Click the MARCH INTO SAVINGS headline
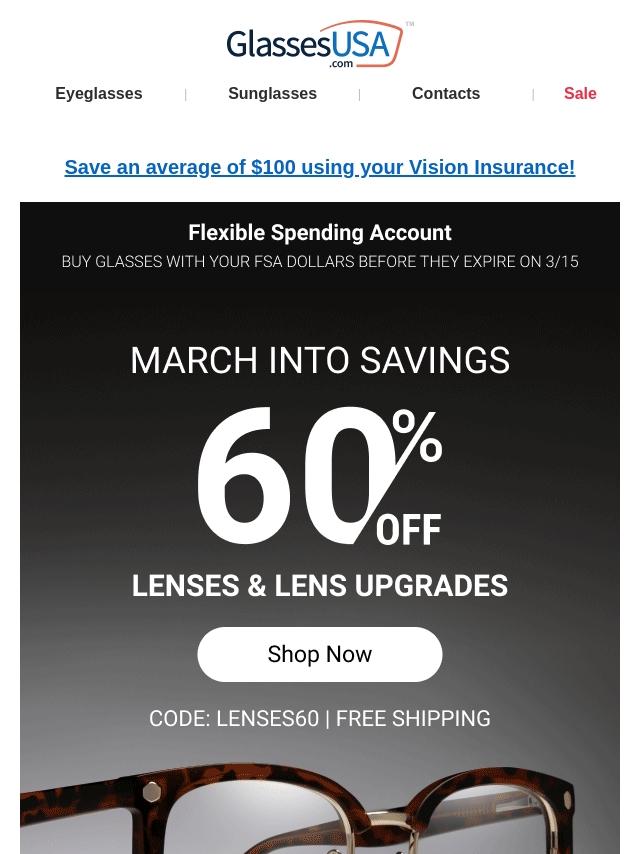Screen dimensions: 640x854 (x=320, y=360)
